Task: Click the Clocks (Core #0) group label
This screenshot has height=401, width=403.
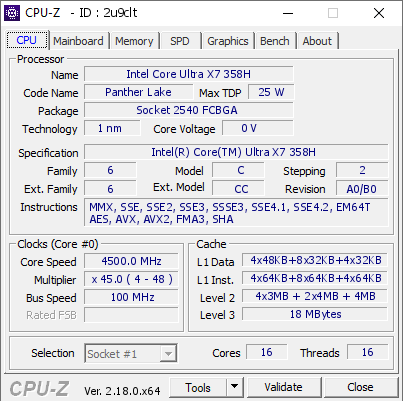Action: tap(58, 244)
